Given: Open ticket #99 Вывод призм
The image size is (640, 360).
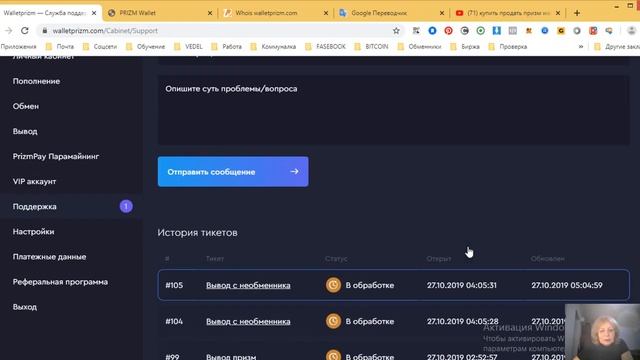Looking at the screenshot, I should pos(231,356).
